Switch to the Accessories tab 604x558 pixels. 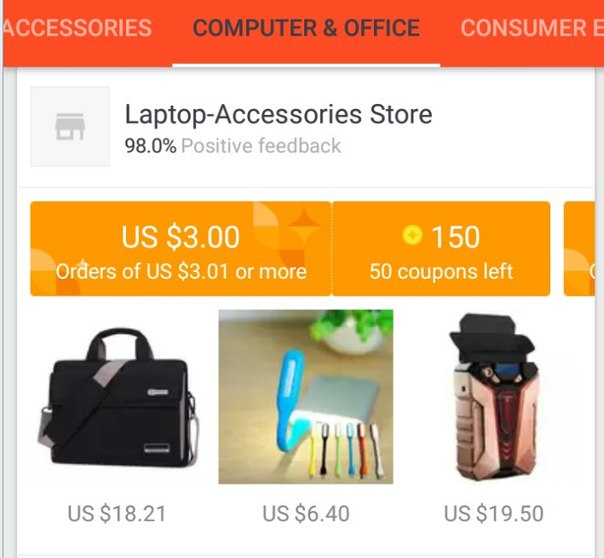77,28
